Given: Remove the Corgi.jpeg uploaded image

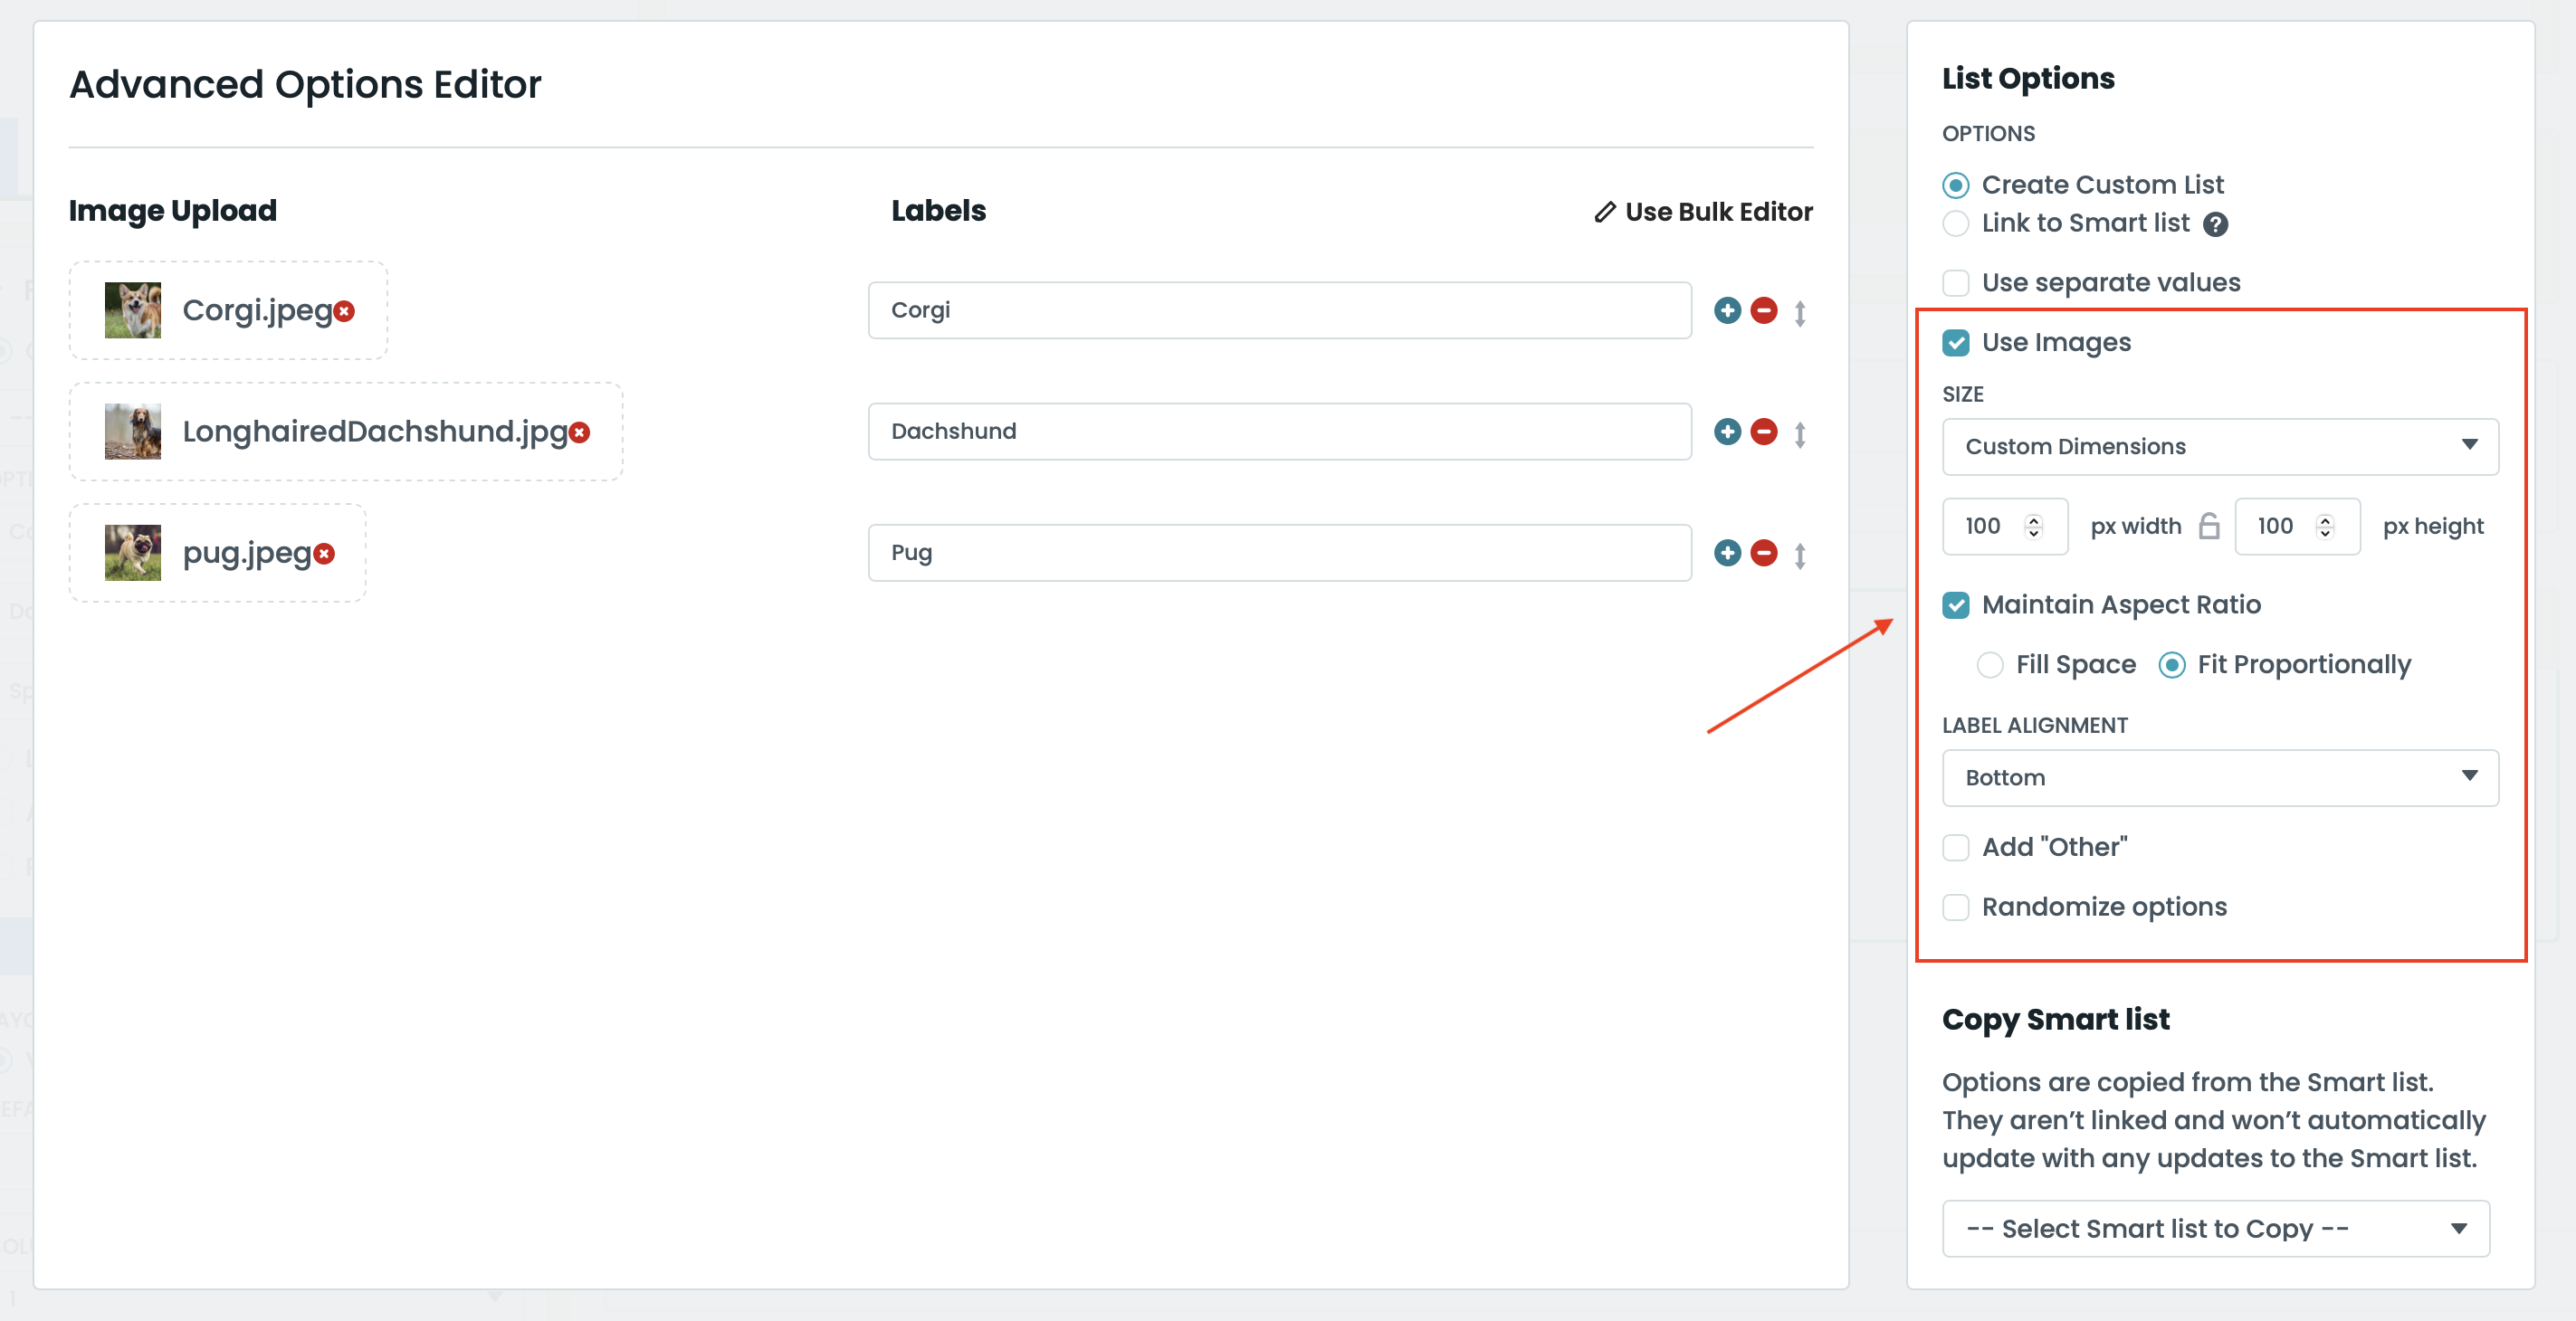Looking at the screenshot, I should 345,311.
